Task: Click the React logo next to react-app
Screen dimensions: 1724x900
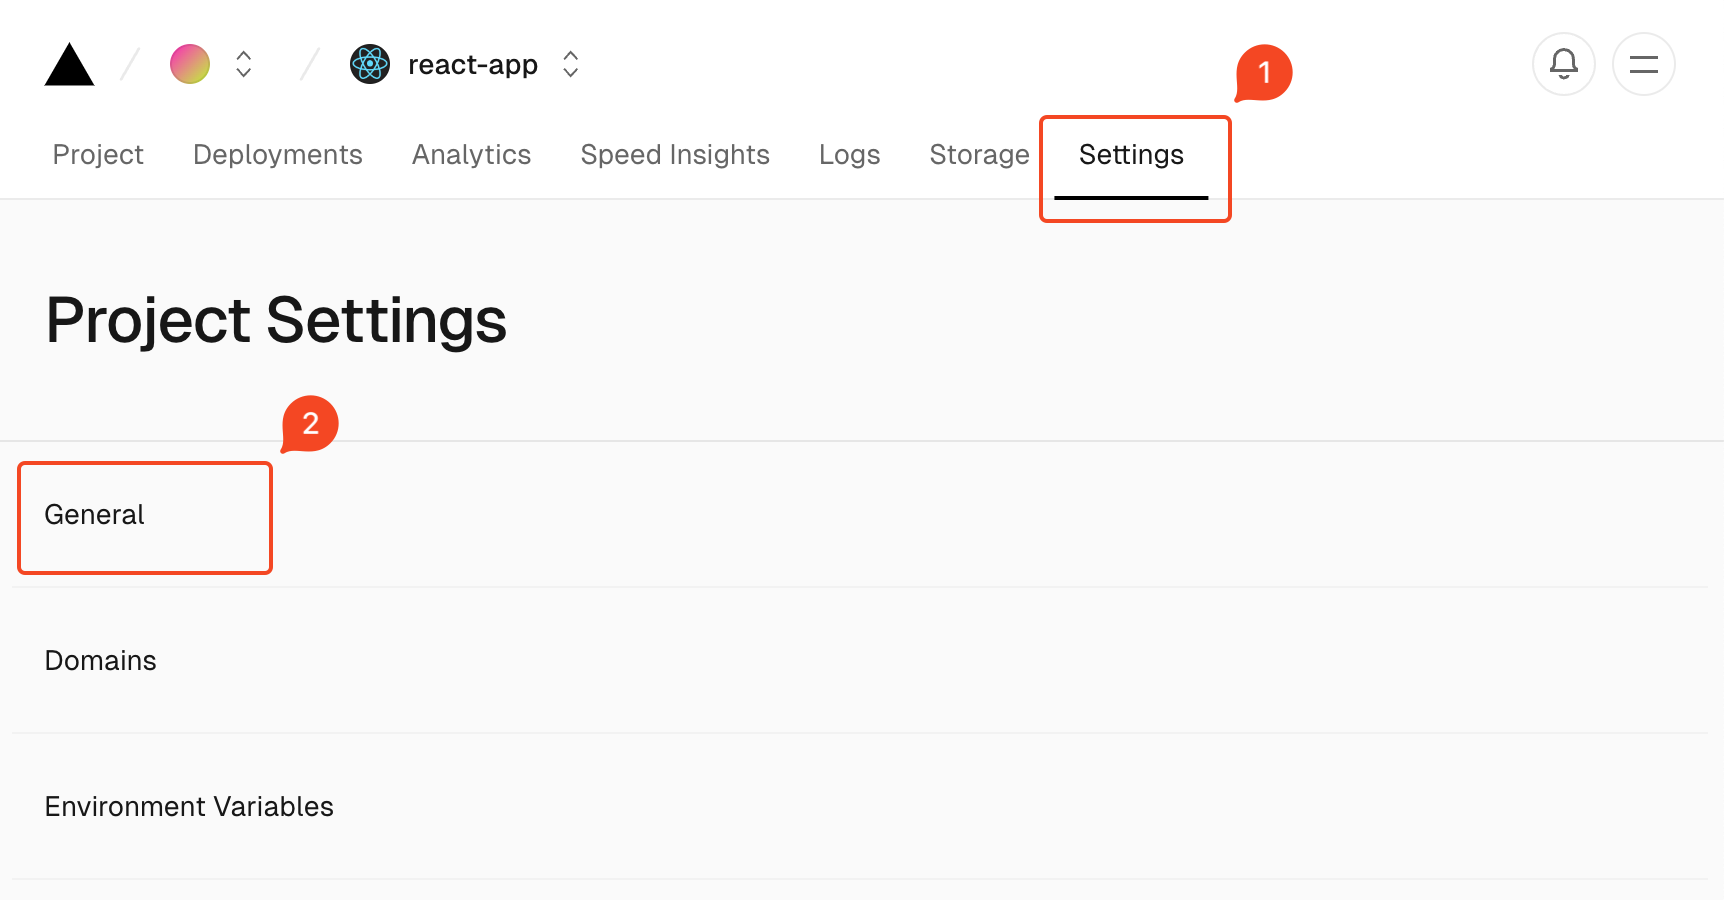Action: 370,64
